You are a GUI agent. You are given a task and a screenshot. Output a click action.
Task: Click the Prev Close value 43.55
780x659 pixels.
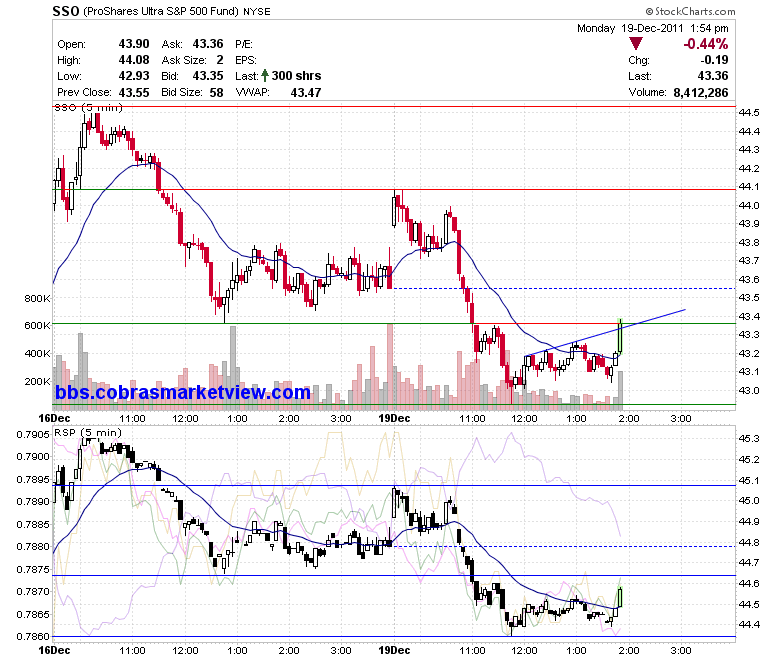coord(134,92)
